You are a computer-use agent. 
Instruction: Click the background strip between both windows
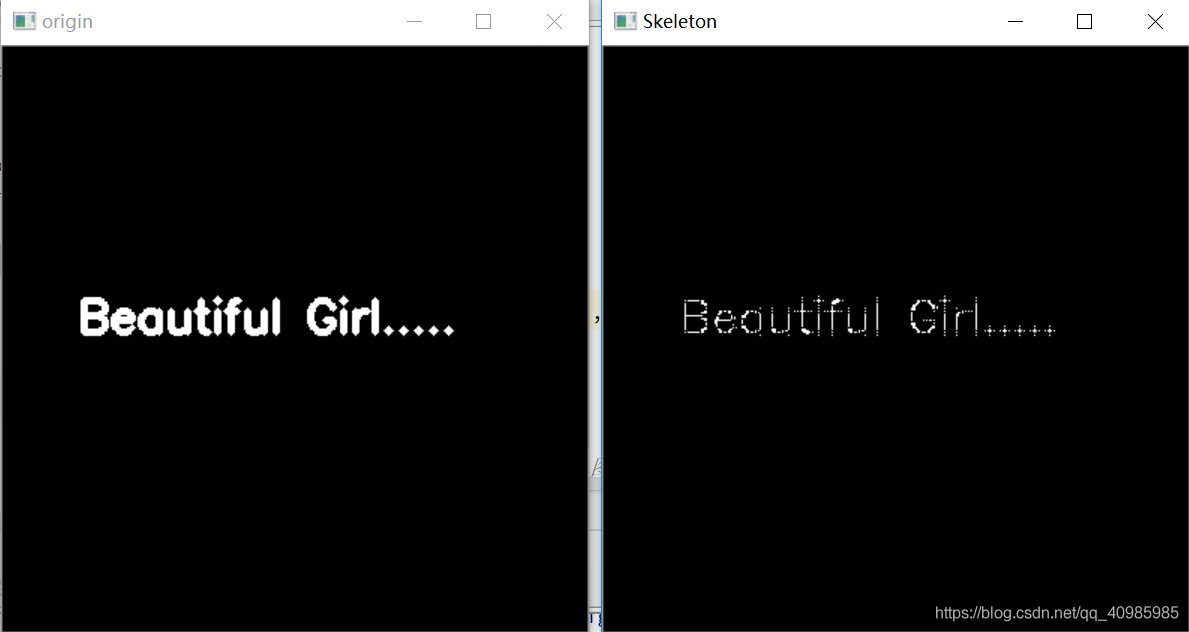pos(596,200)
